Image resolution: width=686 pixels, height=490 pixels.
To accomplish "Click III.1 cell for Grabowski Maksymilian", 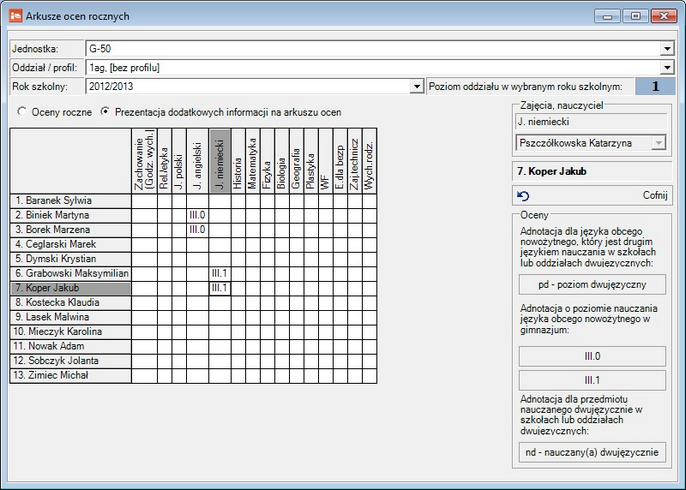I will tap(220, 273).
